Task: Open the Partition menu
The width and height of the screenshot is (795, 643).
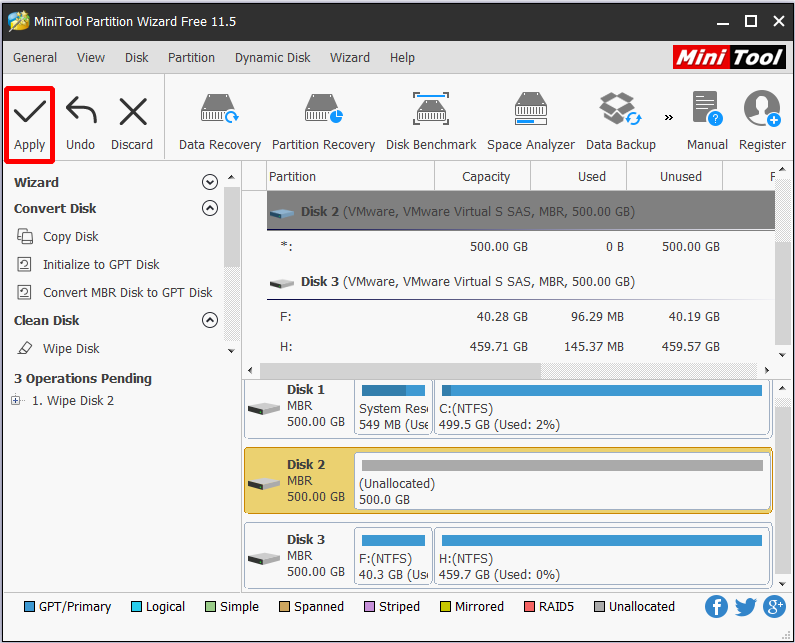Action: (191, 58)
